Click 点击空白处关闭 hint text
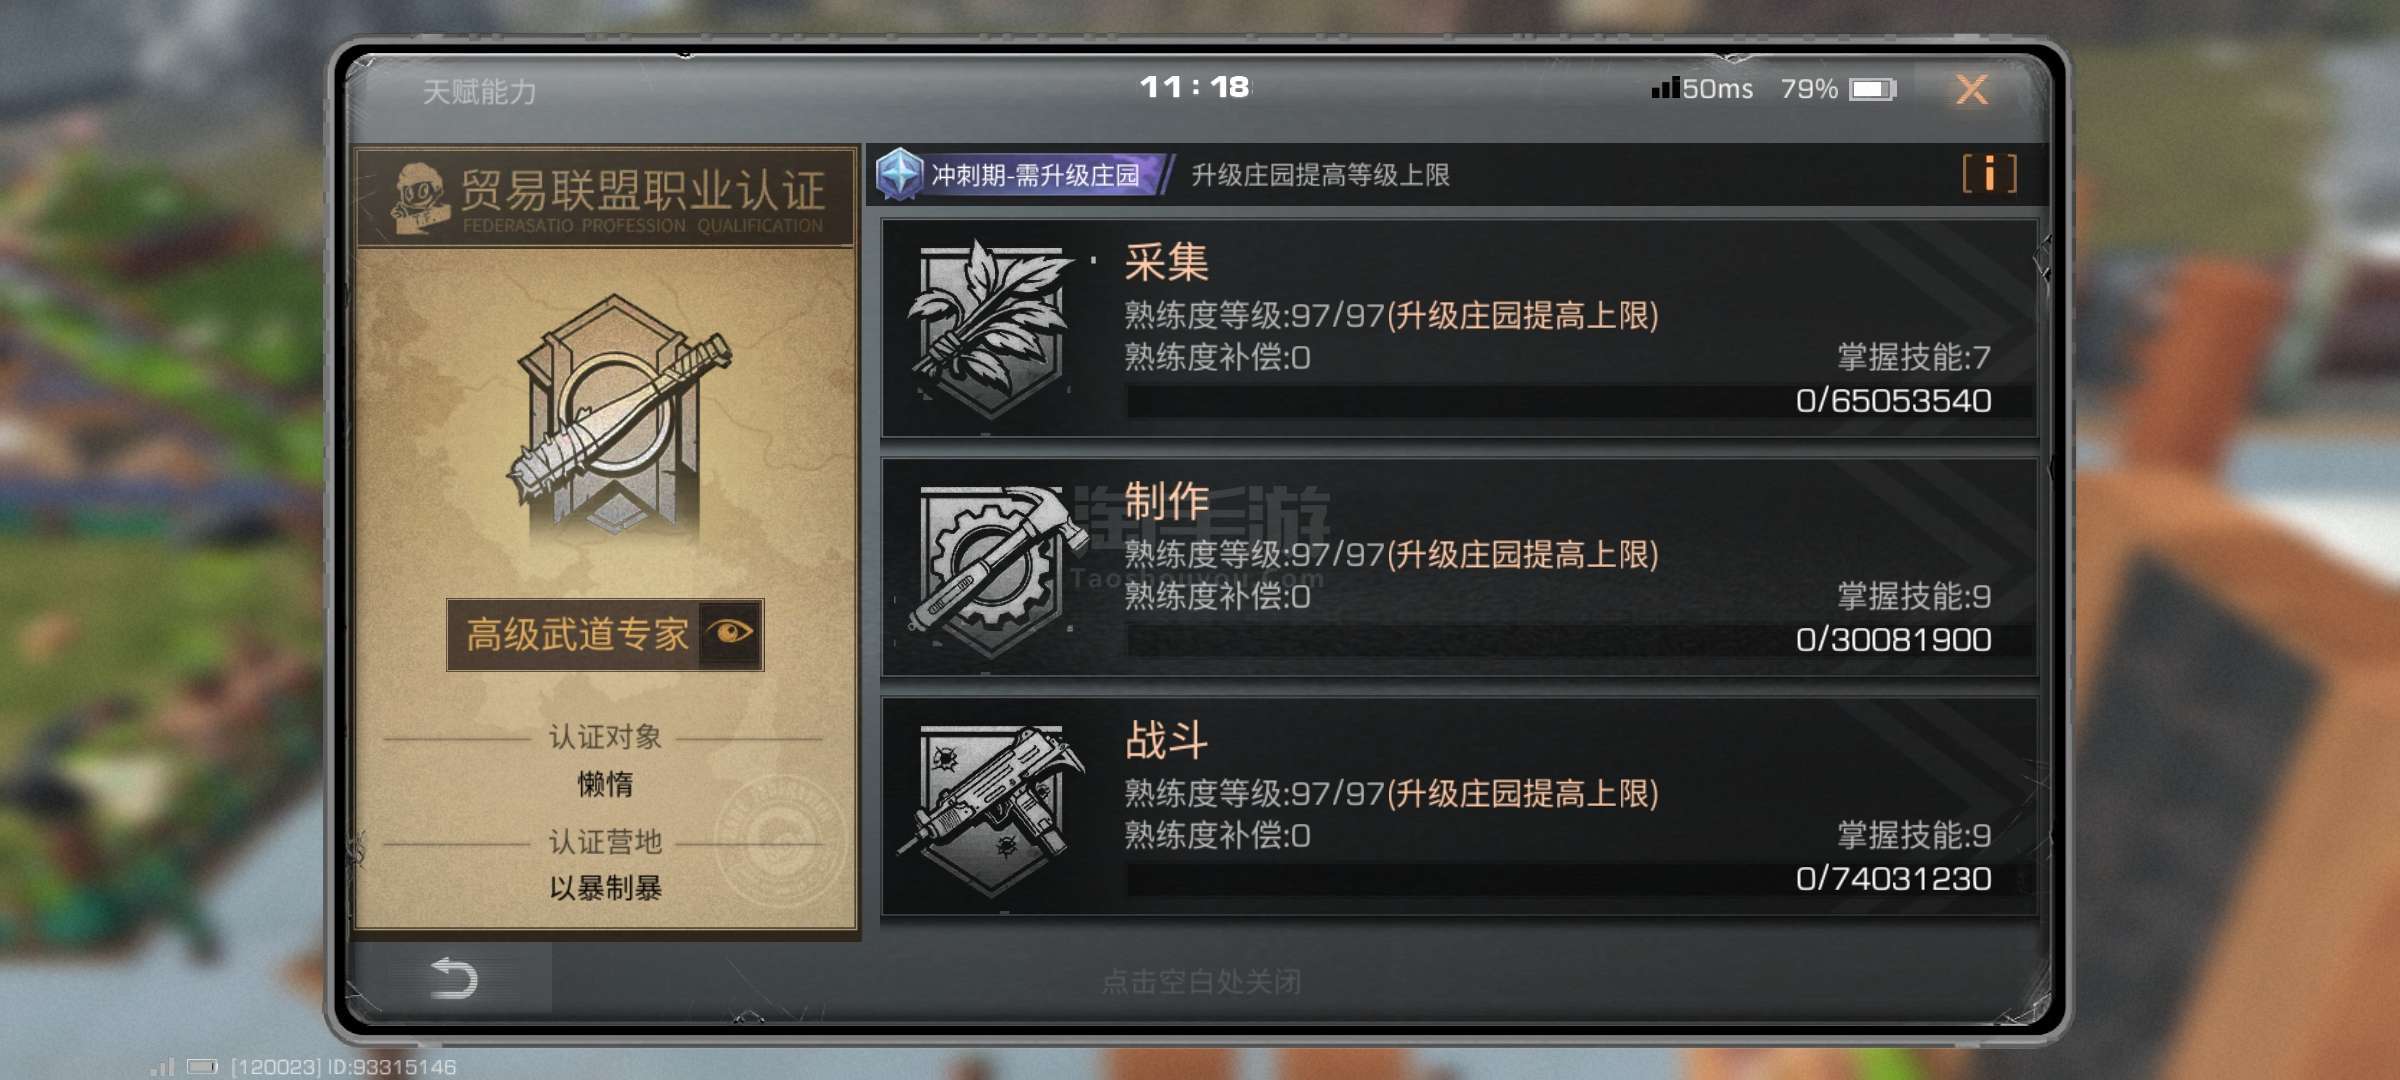This screenshot has width=2400, height=1080. (1201, 982)
